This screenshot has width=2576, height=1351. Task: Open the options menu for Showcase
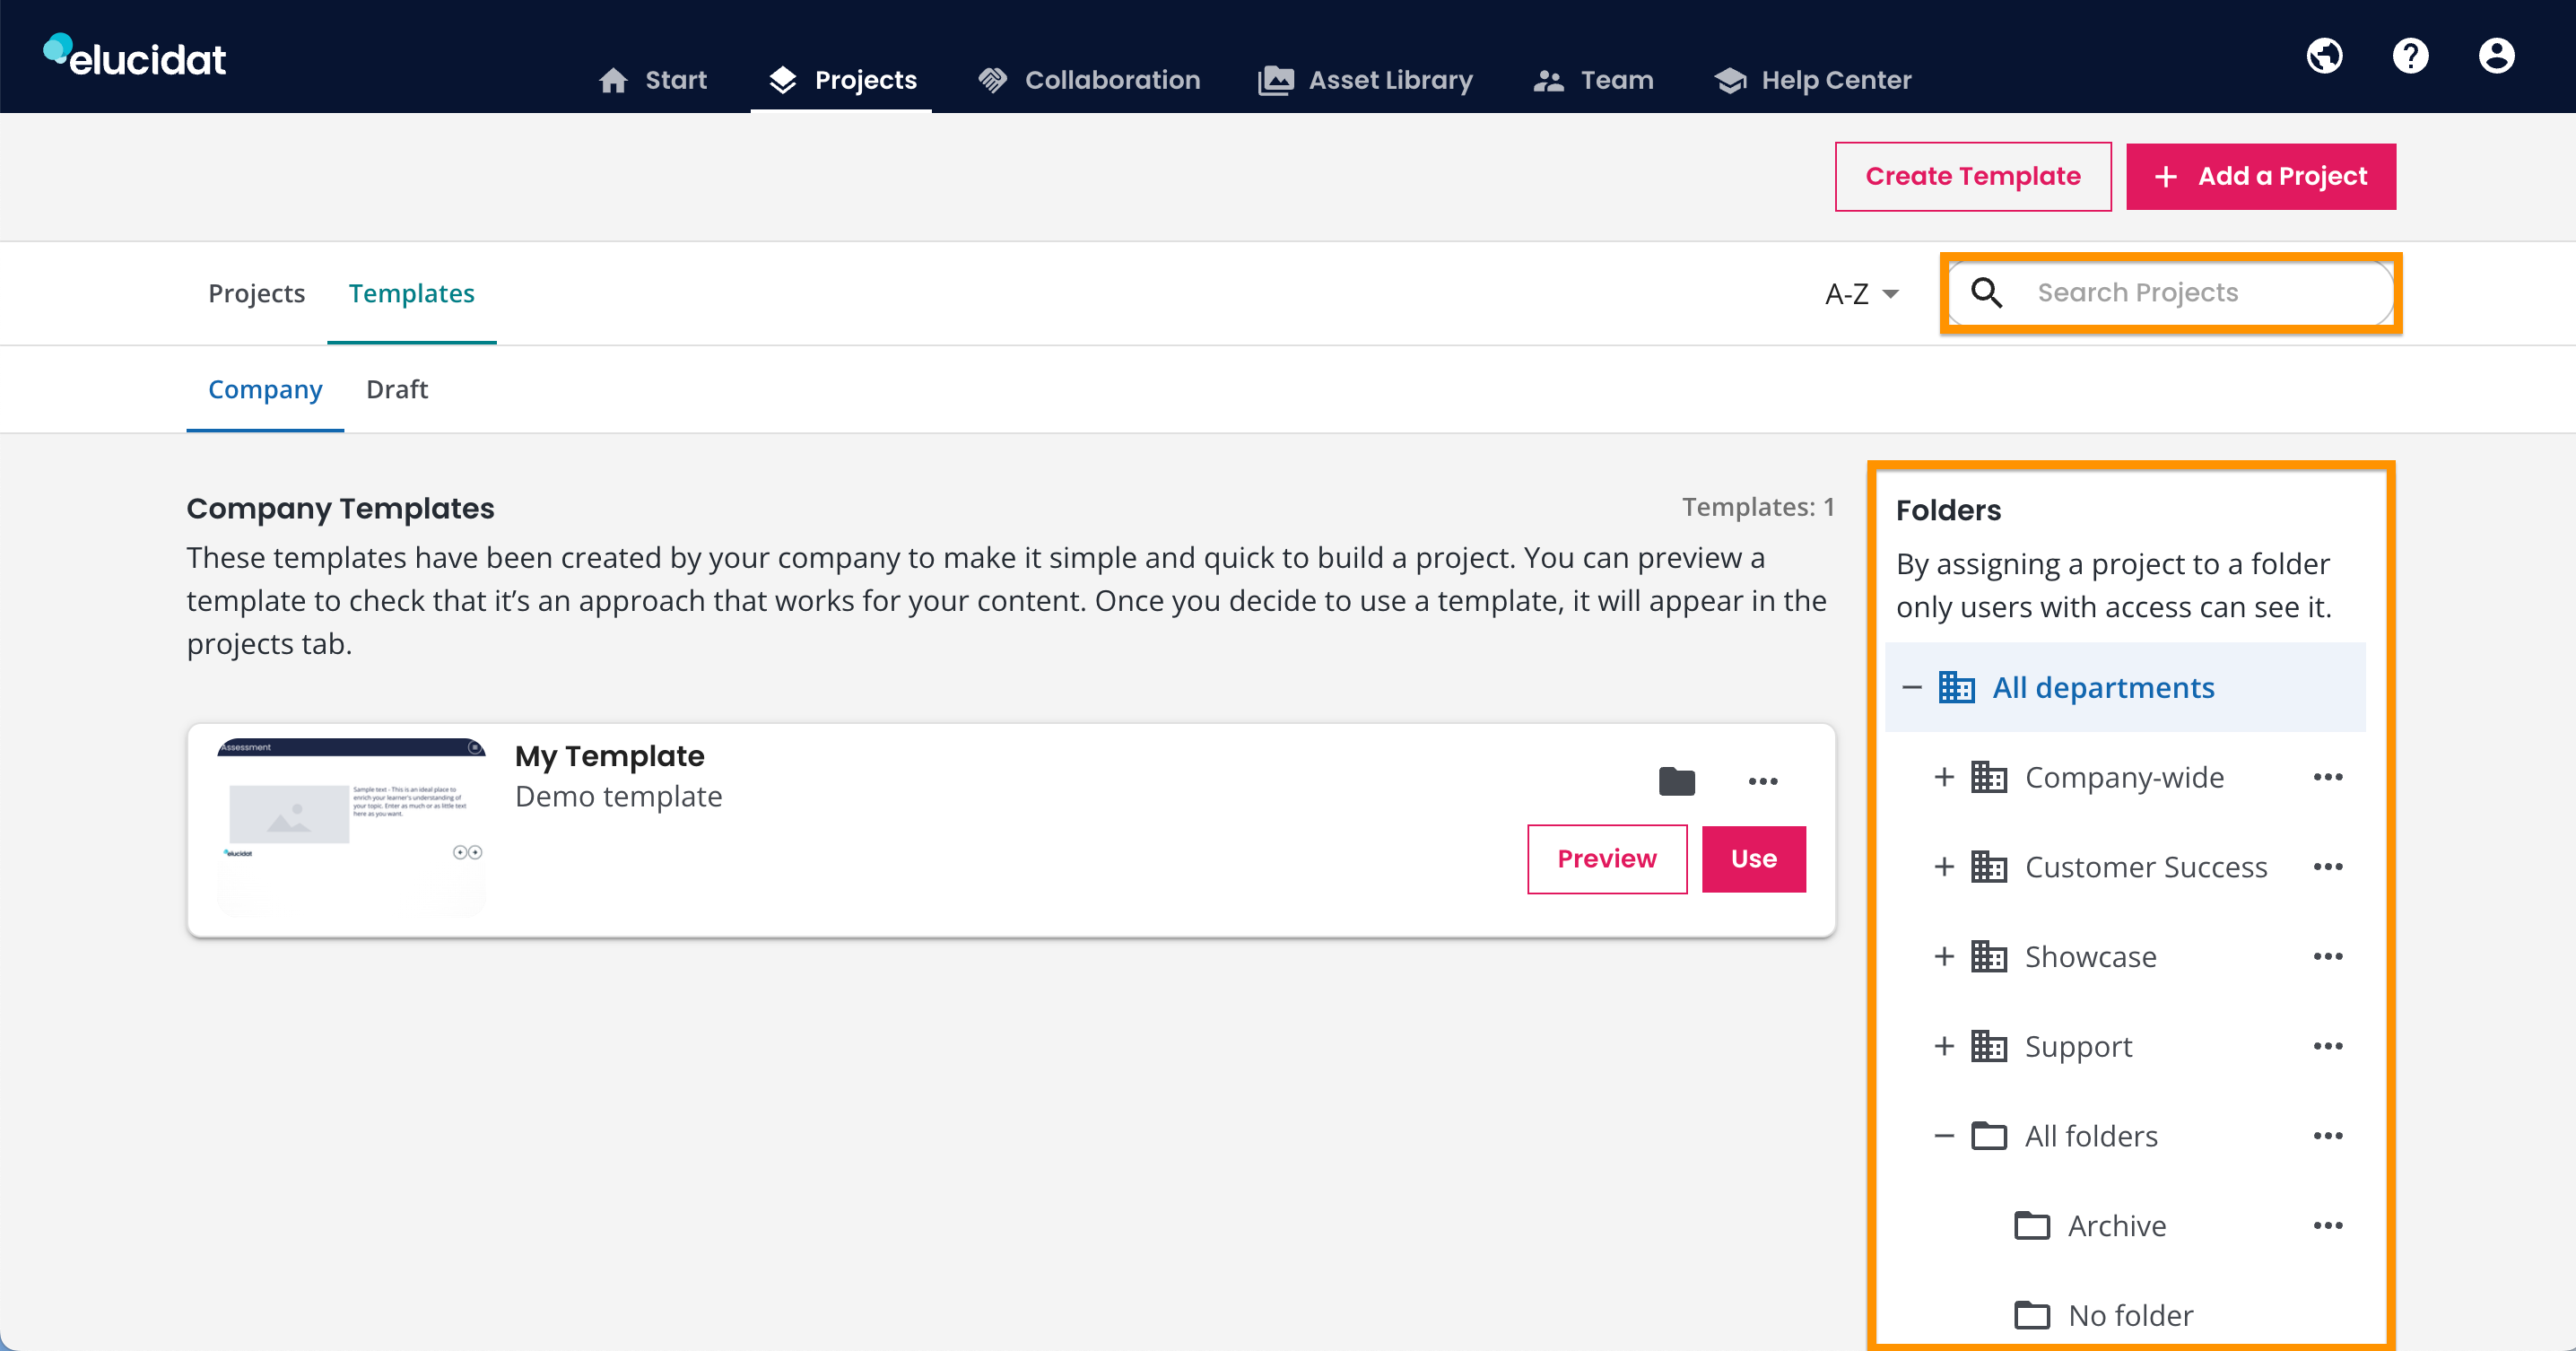coord(2328,957)
